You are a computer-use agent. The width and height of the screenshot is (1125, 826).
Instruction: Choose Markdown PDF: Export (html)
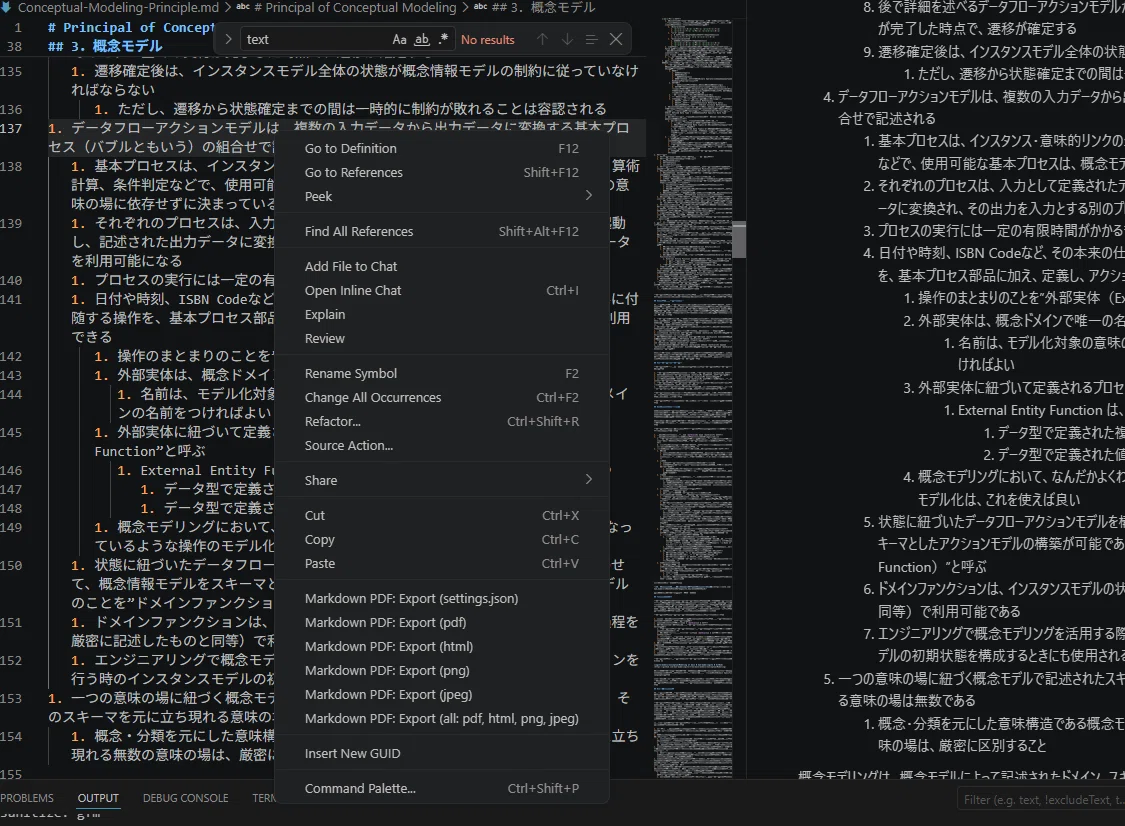click(442, 647)
